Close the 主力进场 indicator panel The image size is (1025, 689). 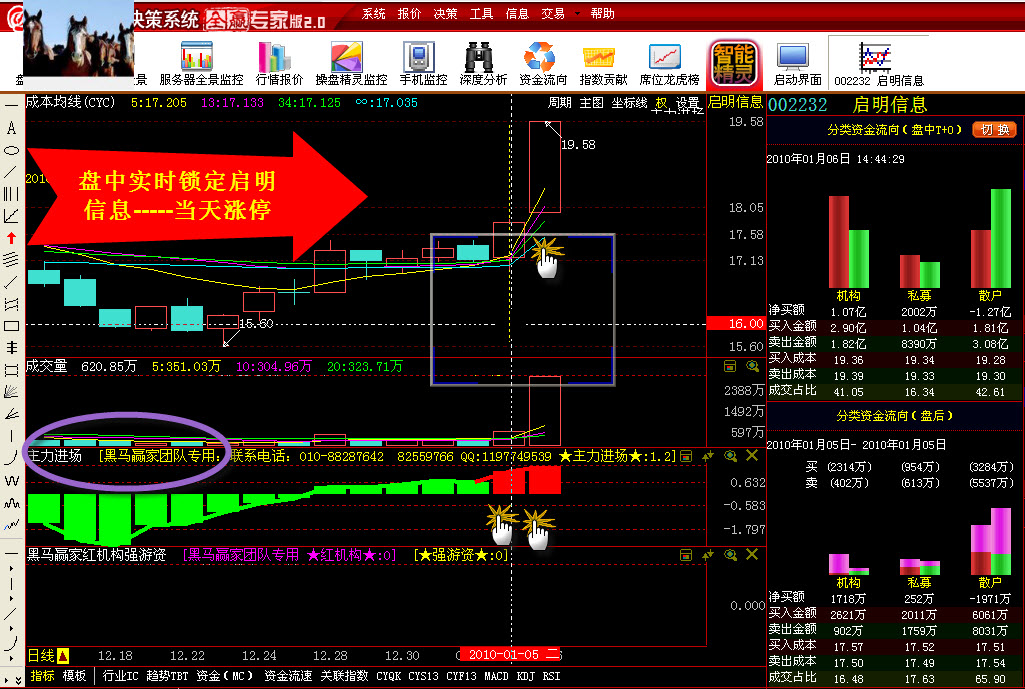click(752, 456)
